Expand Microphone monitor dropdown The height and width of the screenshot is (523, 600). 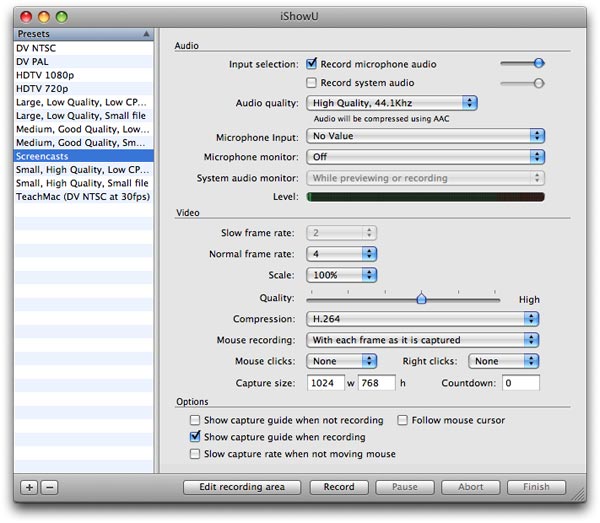click(426, 157)
